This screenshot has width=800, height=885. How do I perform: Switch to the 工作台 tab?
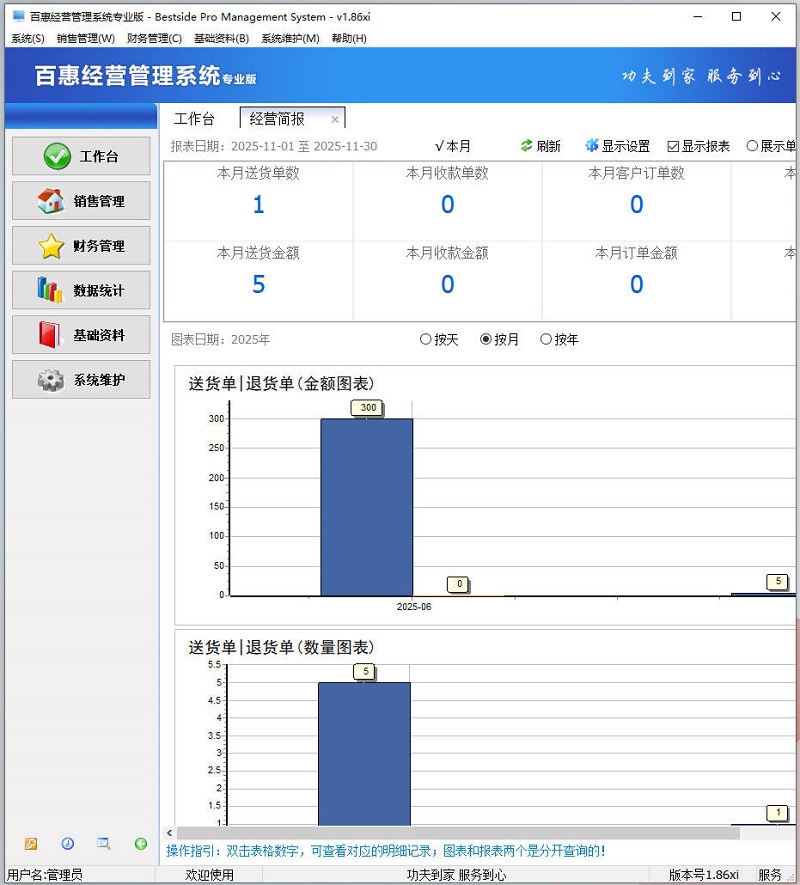pos(194,119)
